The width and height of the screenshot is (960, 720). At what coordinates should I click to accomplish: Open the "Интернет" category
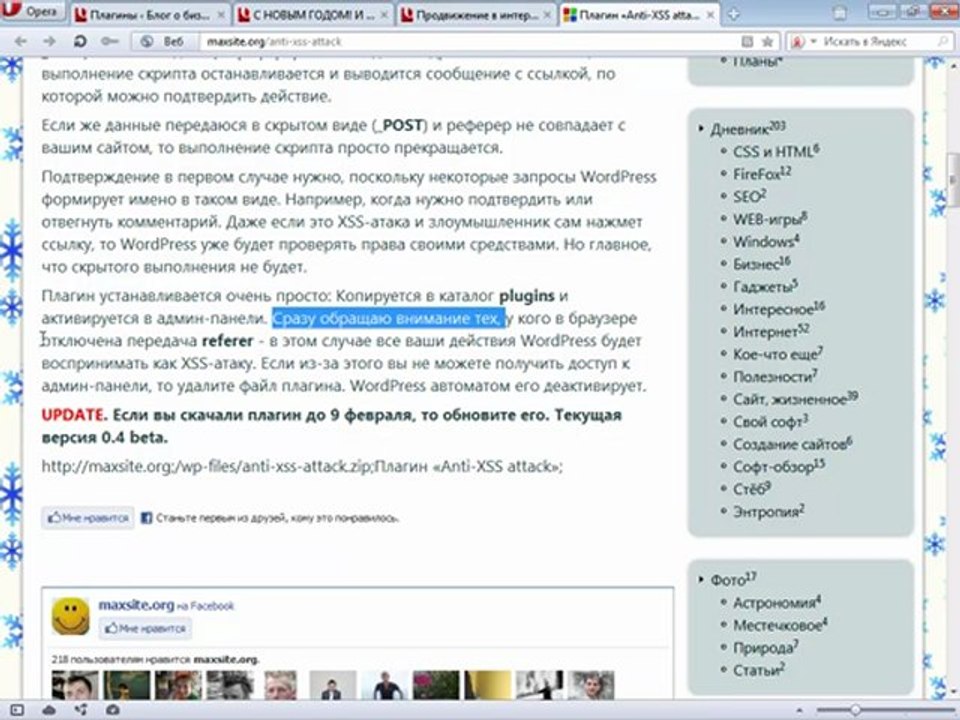click(x=771, y=332)
